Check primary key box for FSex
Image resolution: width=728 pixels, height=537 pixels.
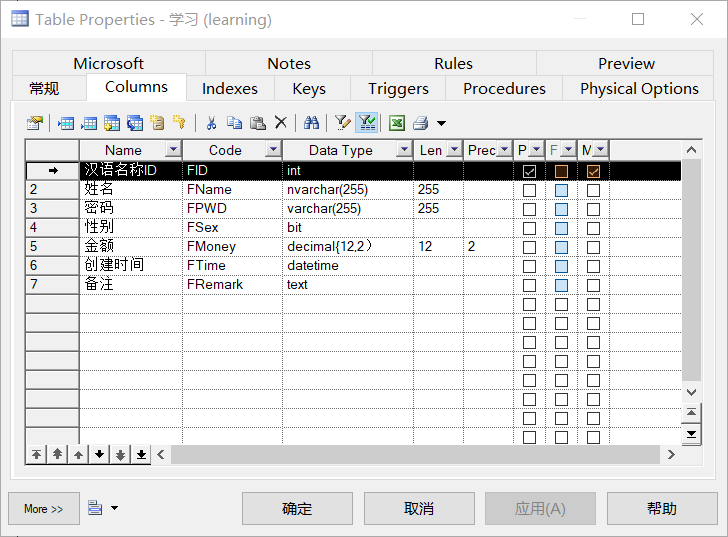pos(529,228)
